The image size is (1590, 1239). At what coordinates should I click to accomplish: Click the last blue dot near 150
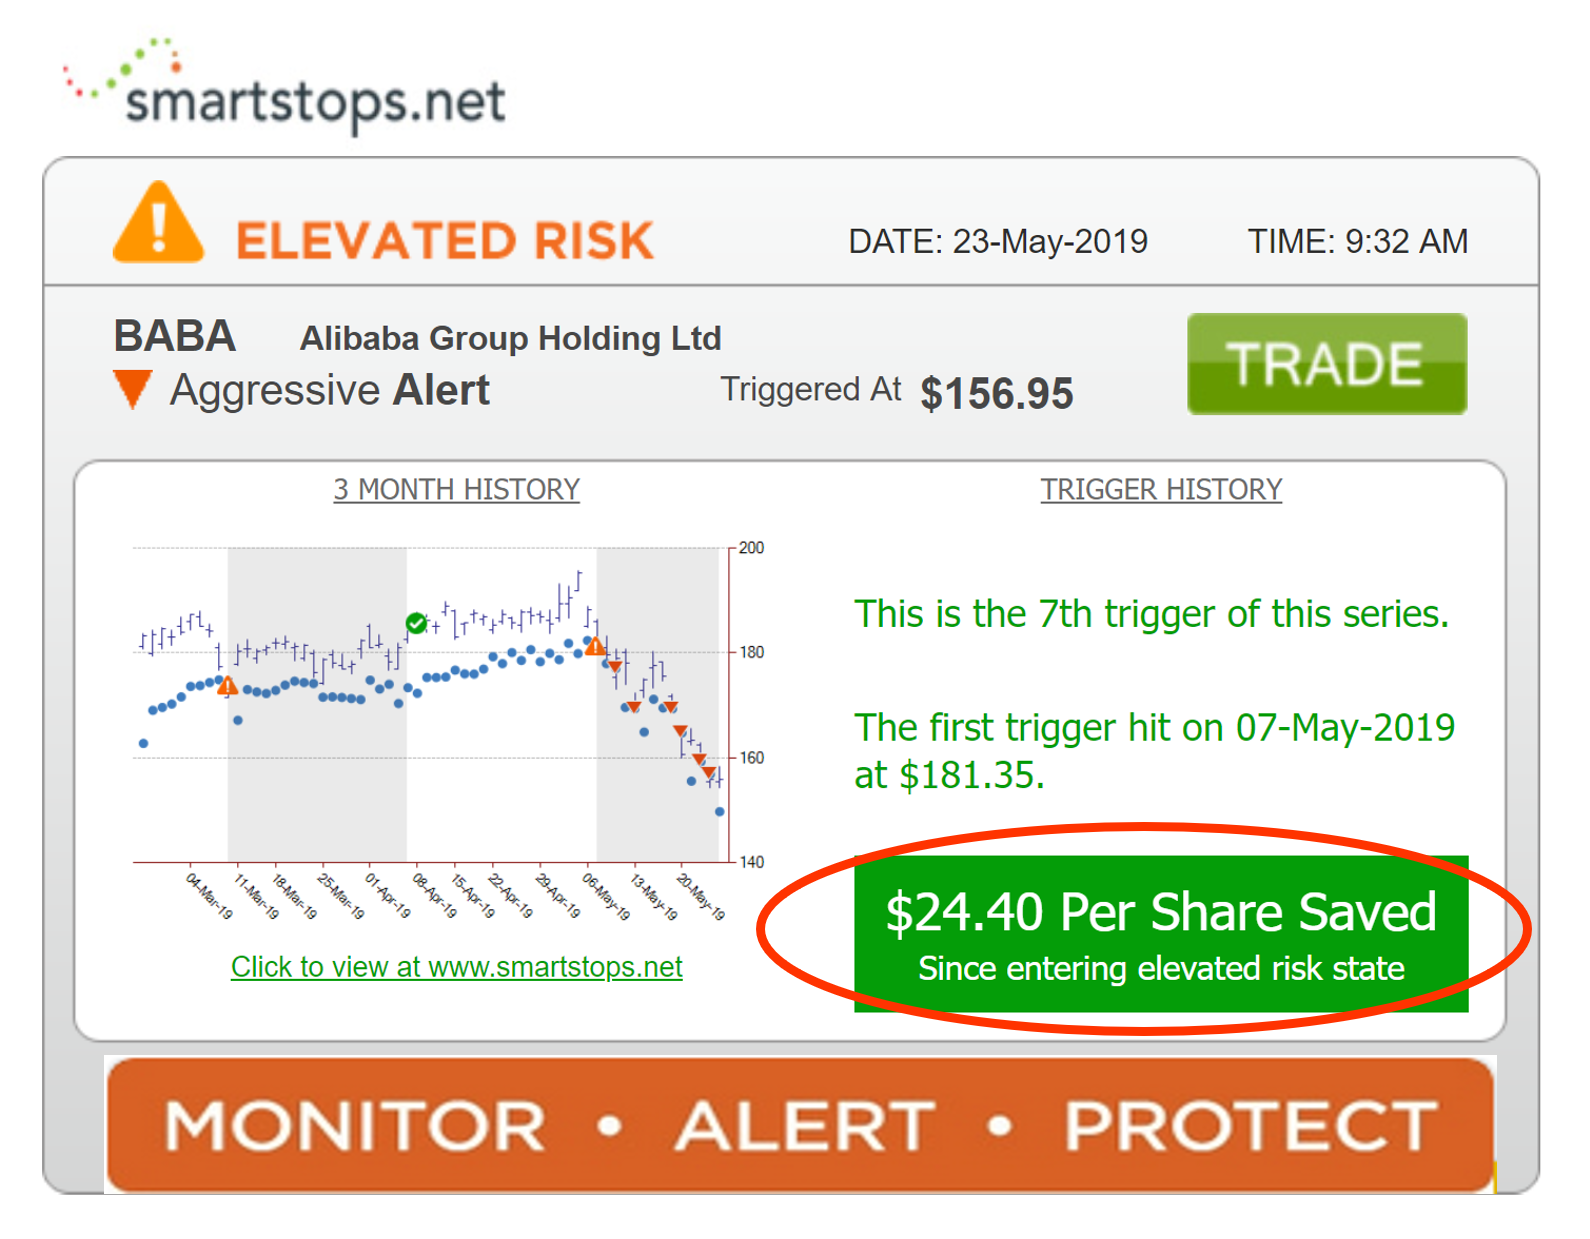point(720,812)
